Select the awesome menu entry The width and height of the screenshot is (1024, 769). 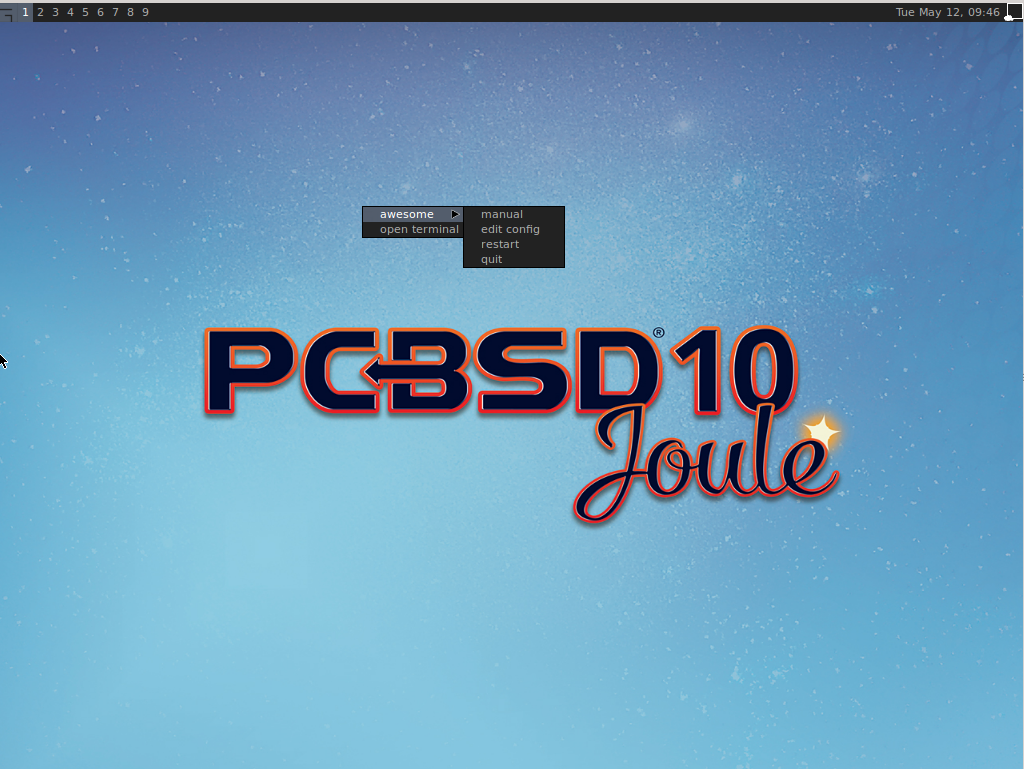coord(413,214)
